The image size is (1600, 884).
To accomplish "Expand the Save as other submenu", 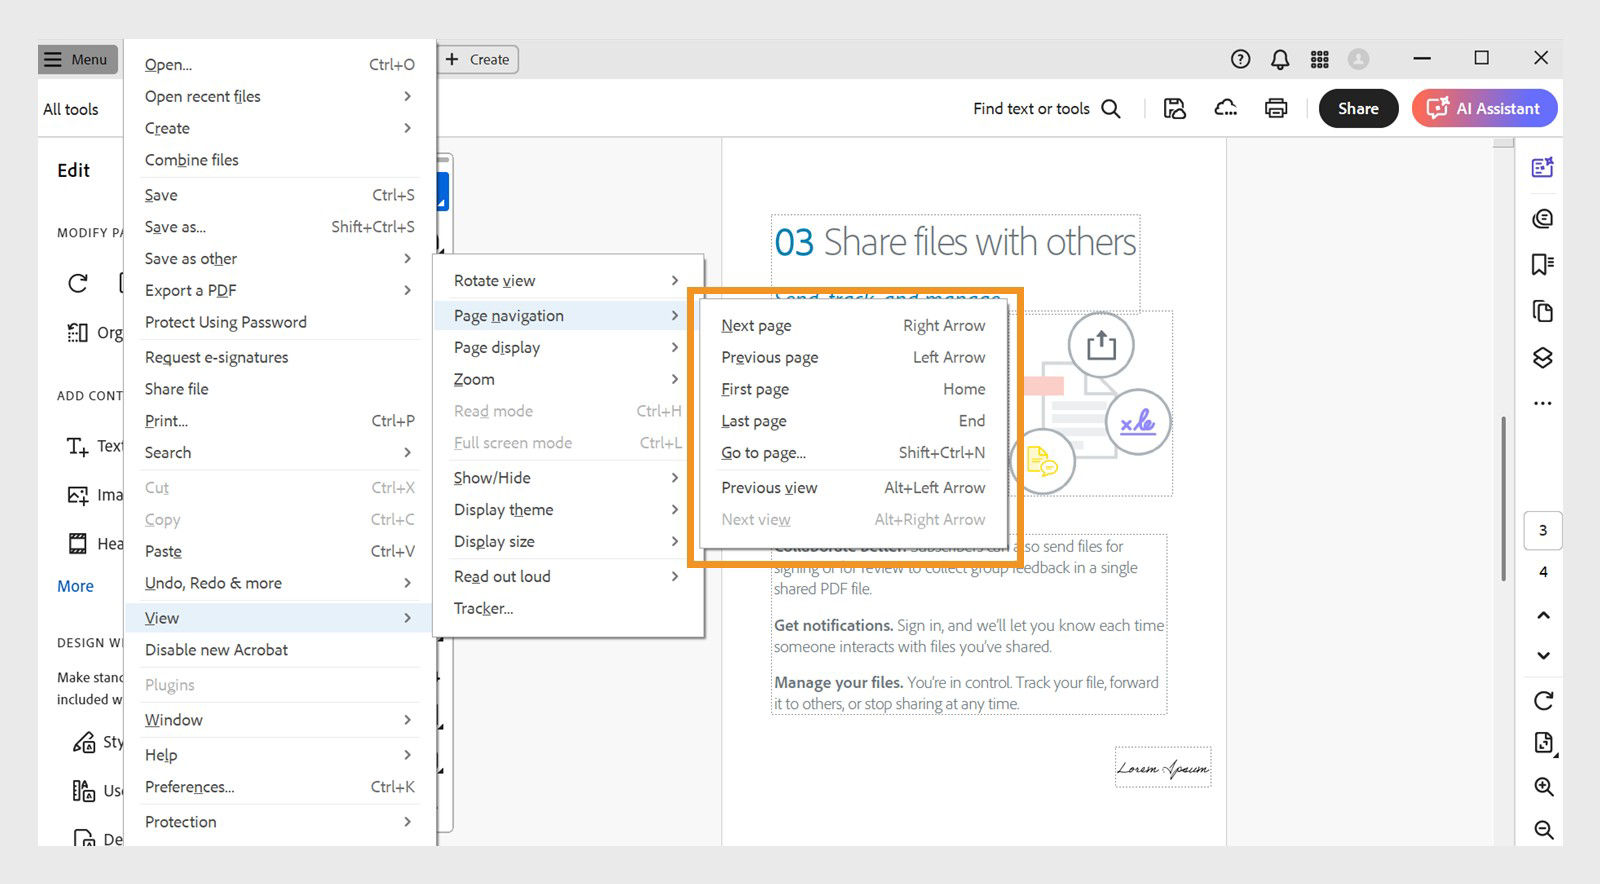I will tap(279, 259).
